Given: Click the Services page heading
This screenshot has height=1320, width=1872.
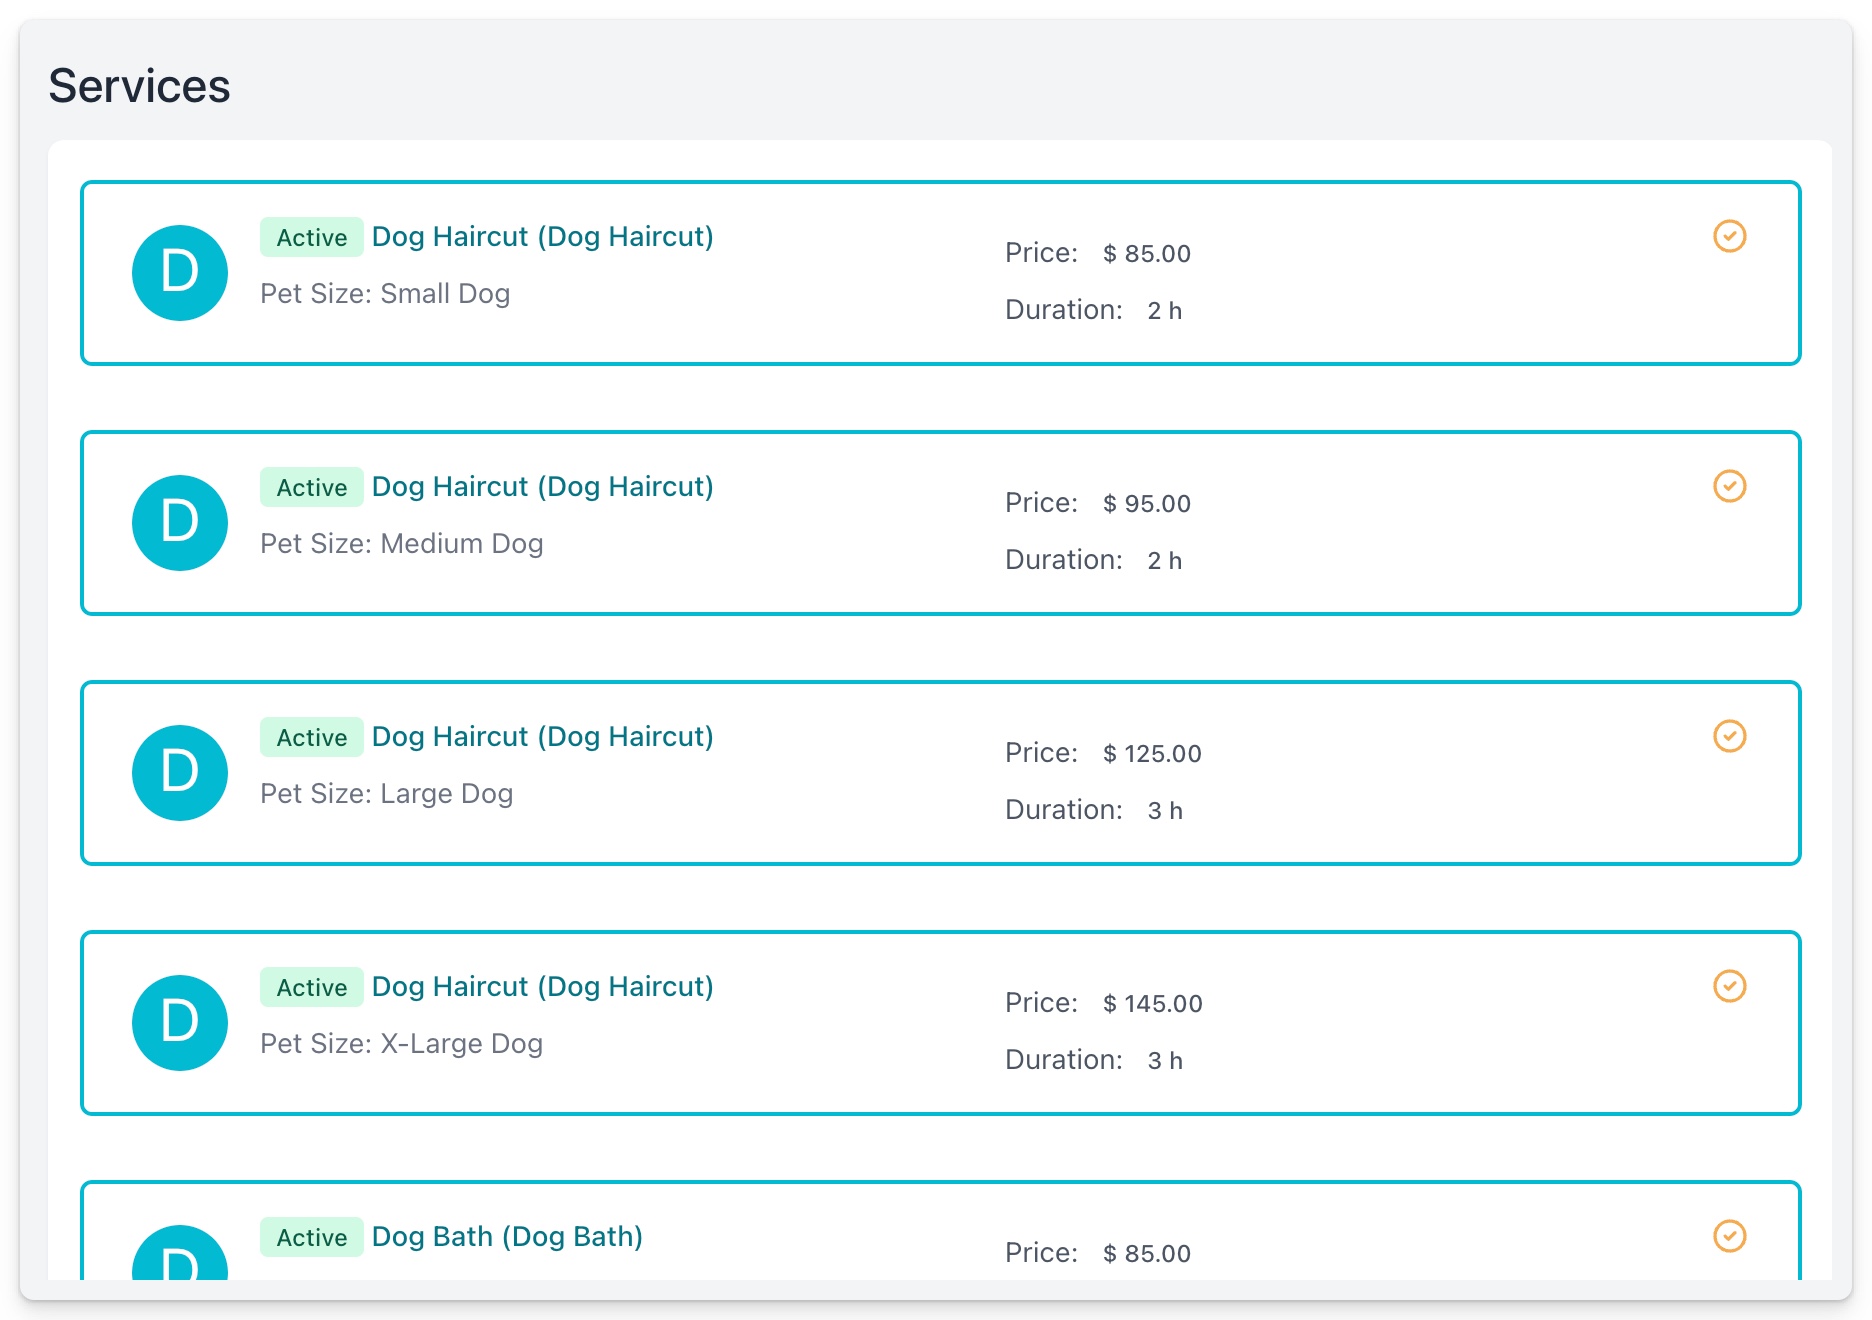Looking at the screenshot, I should coord(139,86).
